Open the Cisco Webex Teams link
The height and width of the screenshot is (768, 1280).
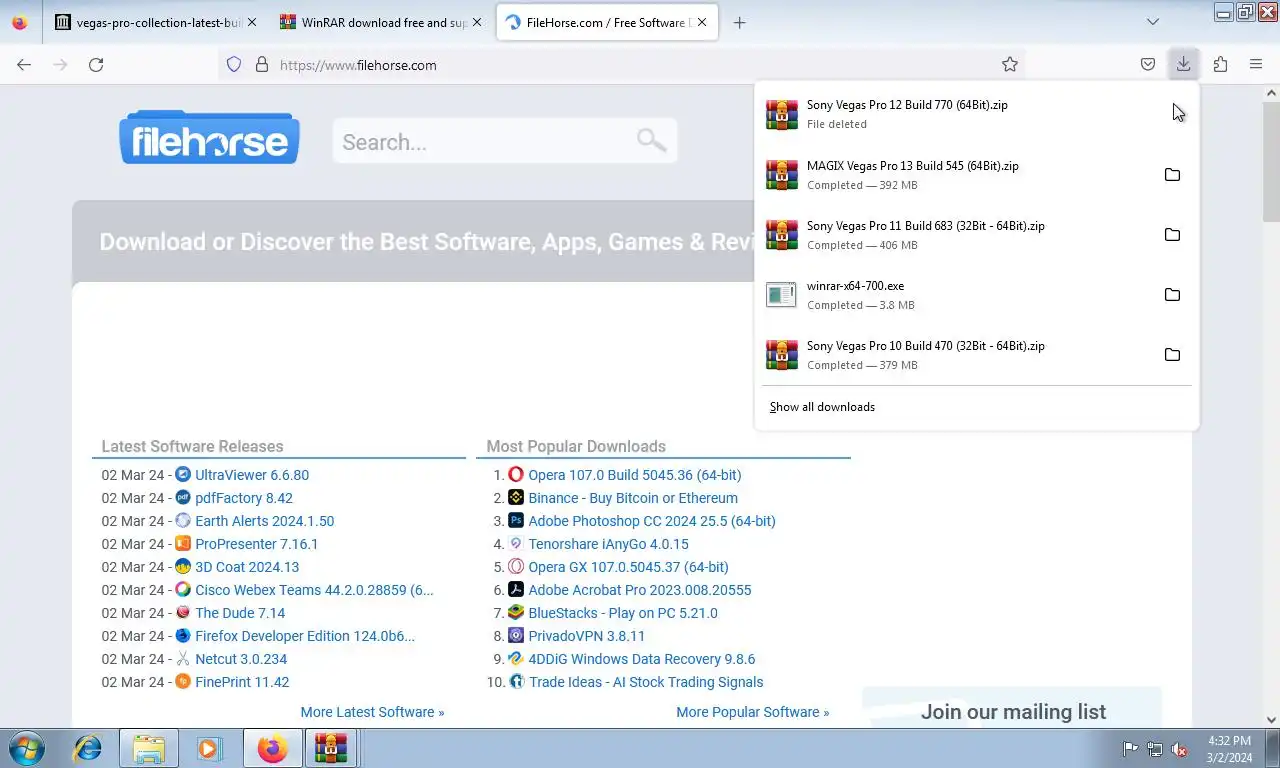click(x=314, y=590)
